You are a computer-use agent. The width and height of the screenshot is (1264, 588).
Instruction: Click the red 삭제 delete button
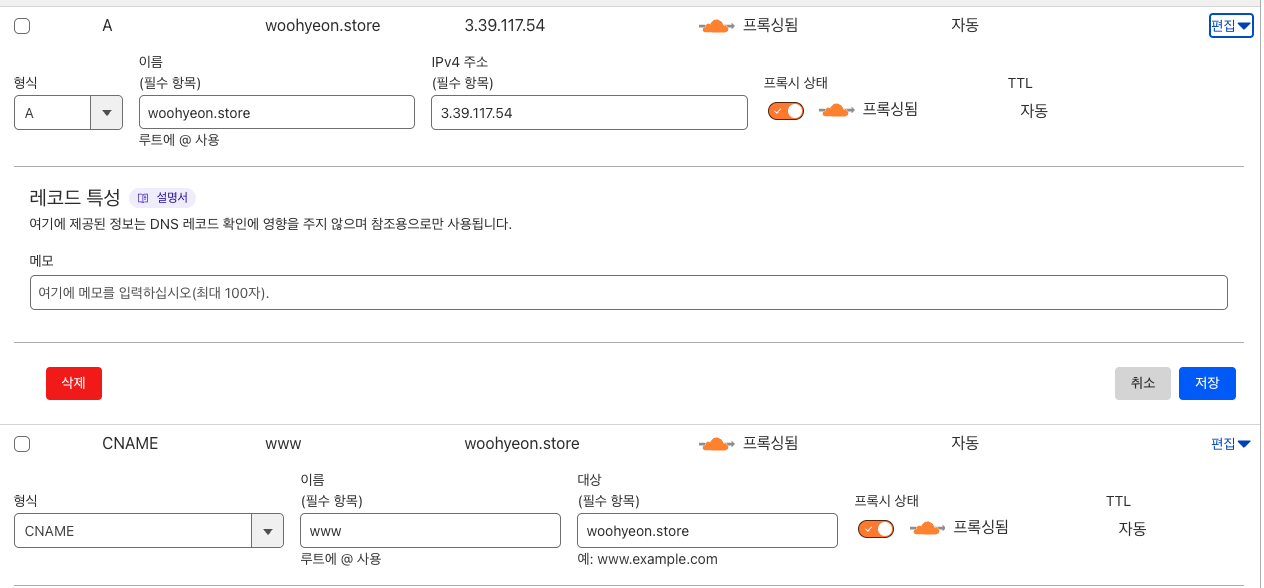tap(74, 383)
